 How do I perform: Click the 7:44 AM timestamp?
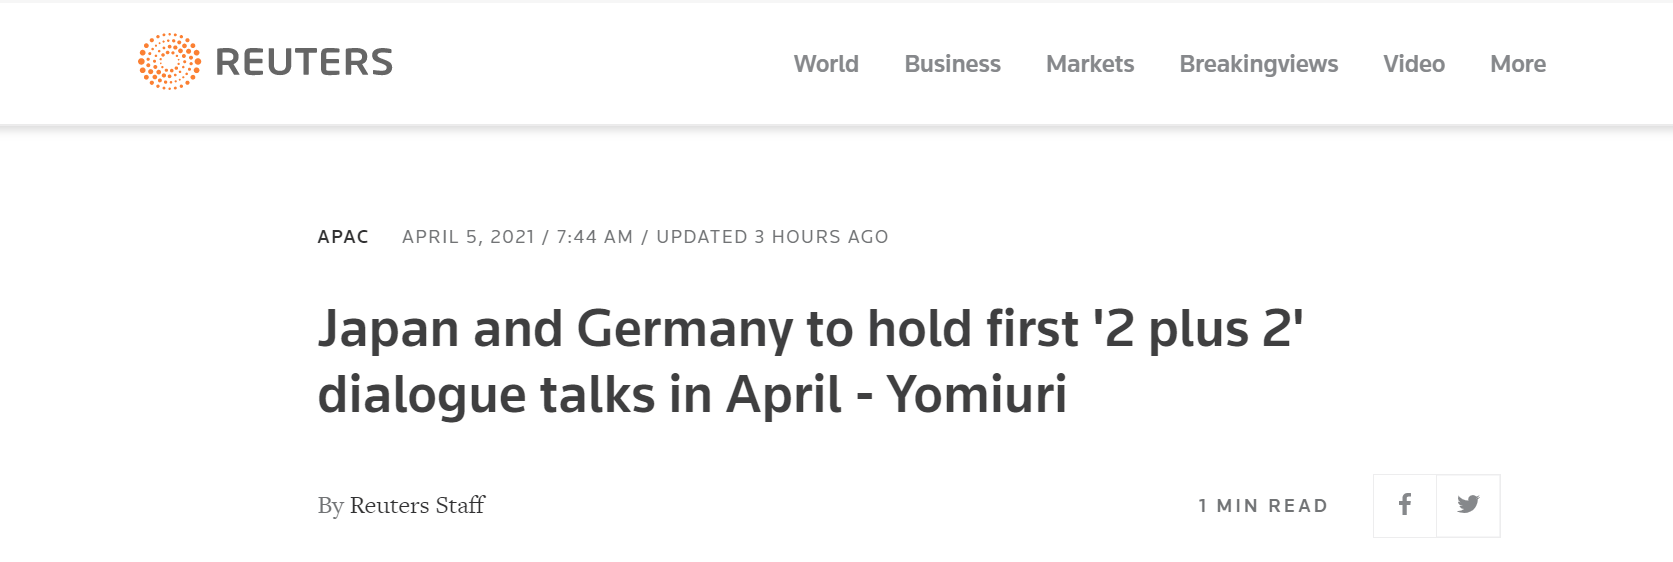[x=595, y=237]
